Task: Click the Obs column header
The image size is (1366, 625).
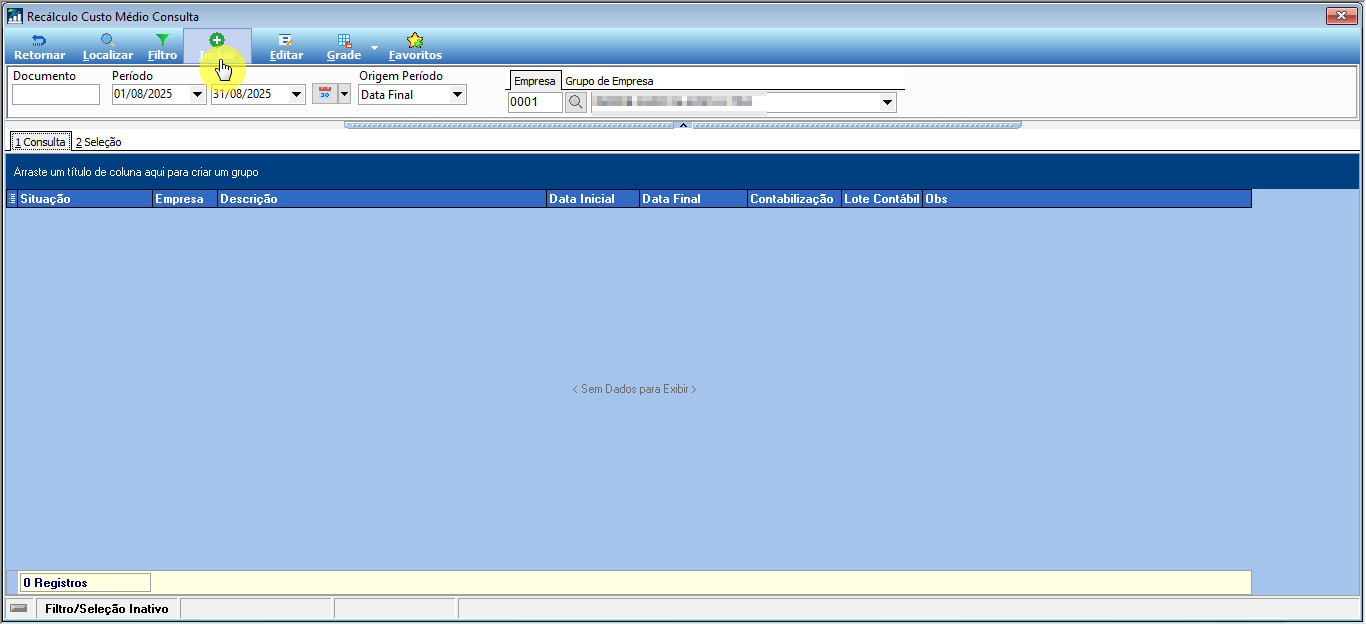Action: pyautogui.click(x=1087, y=199)
